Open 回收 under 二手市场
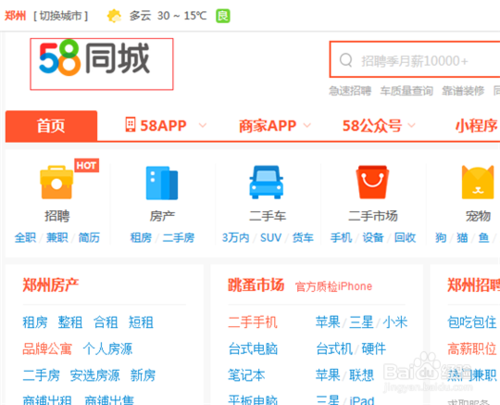 point(405,238)
